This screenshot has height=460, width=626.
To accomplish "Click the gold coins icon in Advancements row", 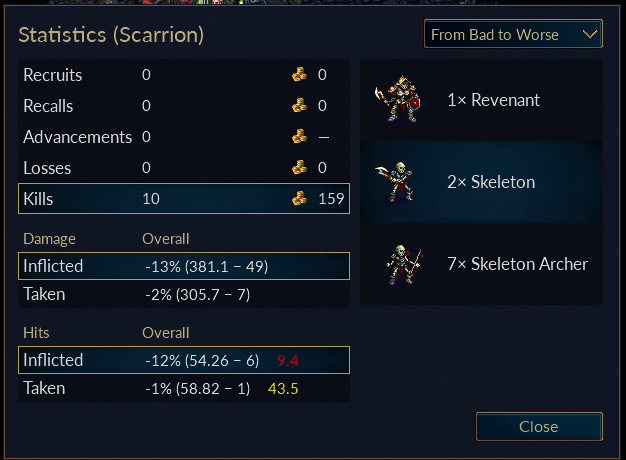I will [299, 137].
